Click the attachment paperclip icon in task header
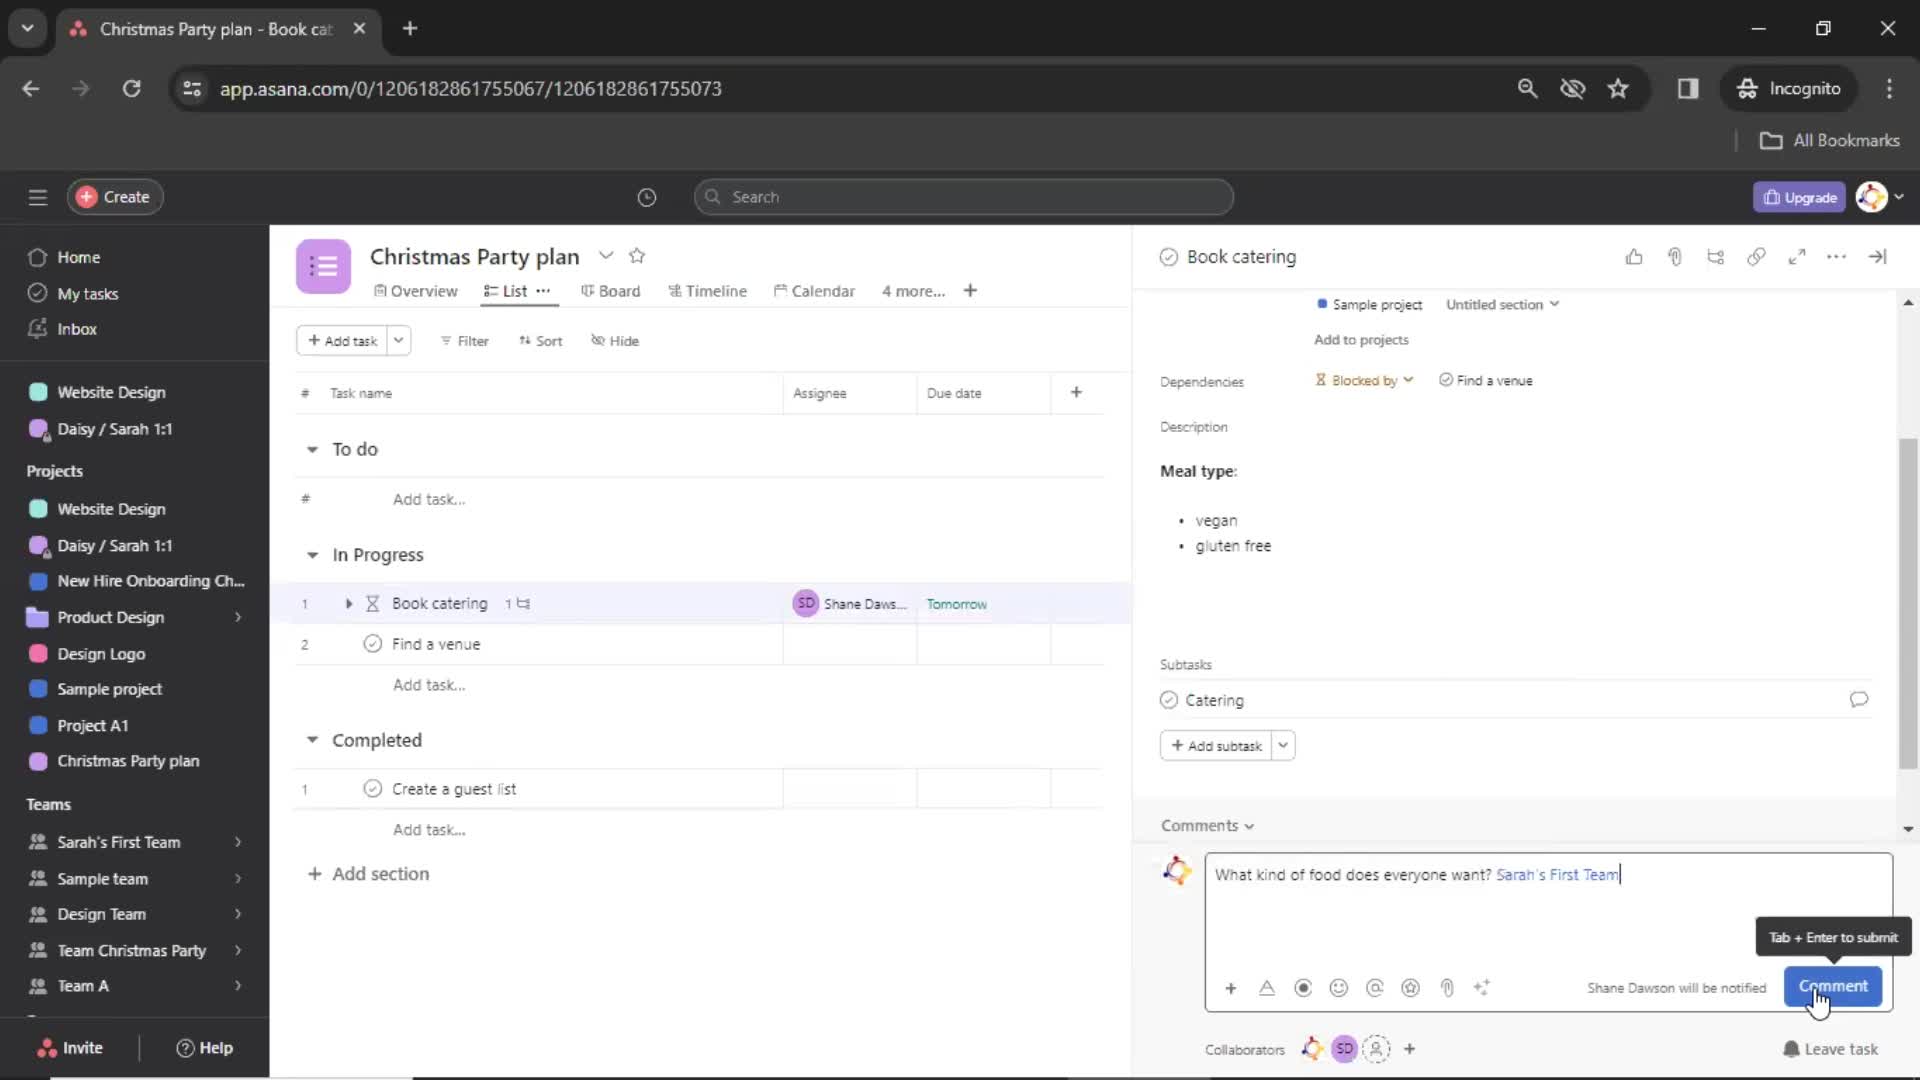This screenshot has height=1080, width=1920. (x=1672, y=257)
